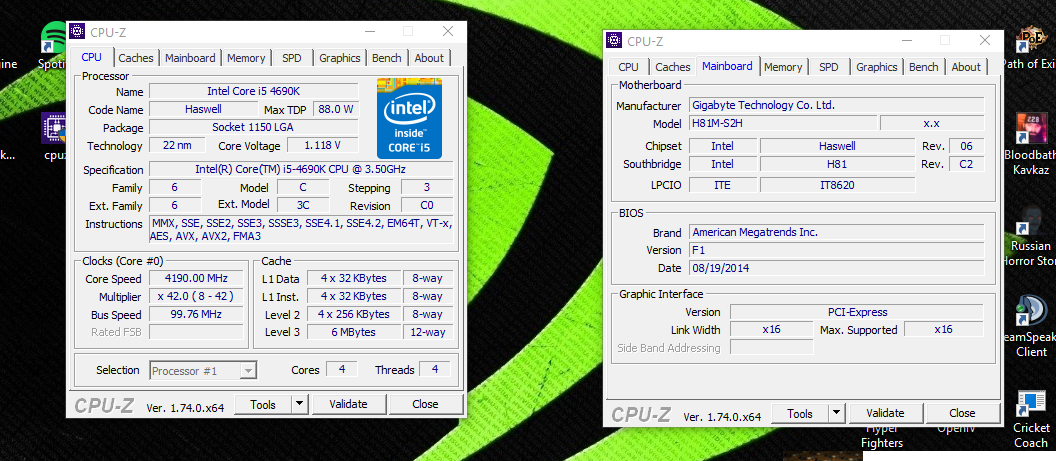The image size is (1056, 461).
Task: Close left CPU-Z window with X button
Action: point(448,31)
